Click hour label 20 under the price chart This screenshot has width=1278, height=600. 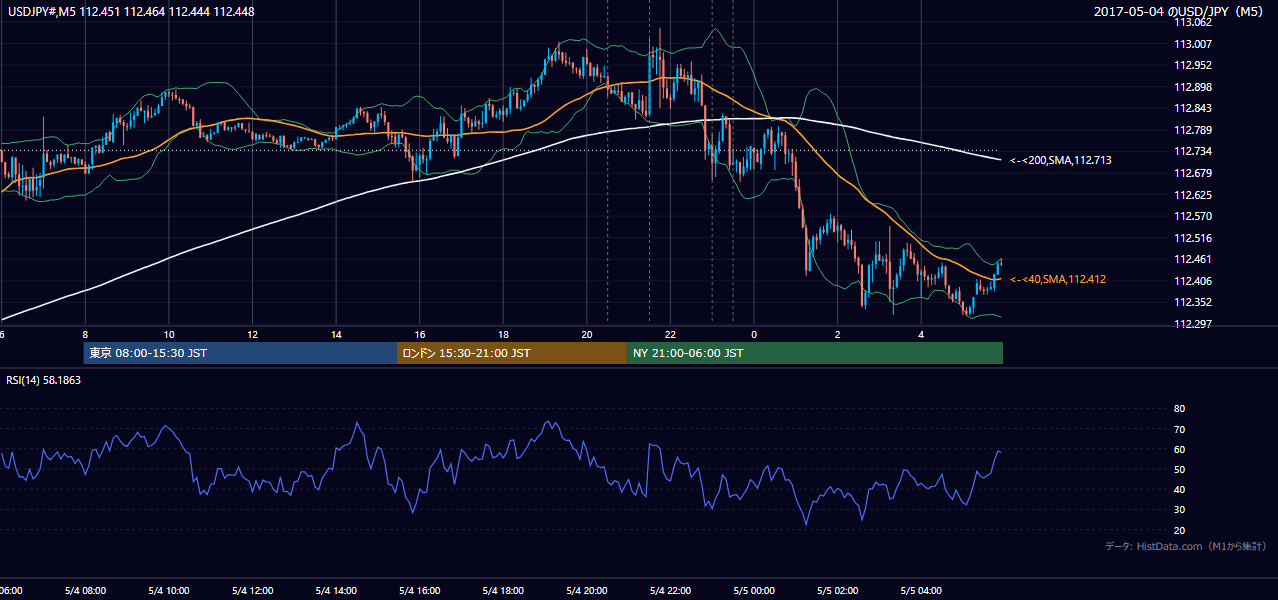click(x=586, y=335)
